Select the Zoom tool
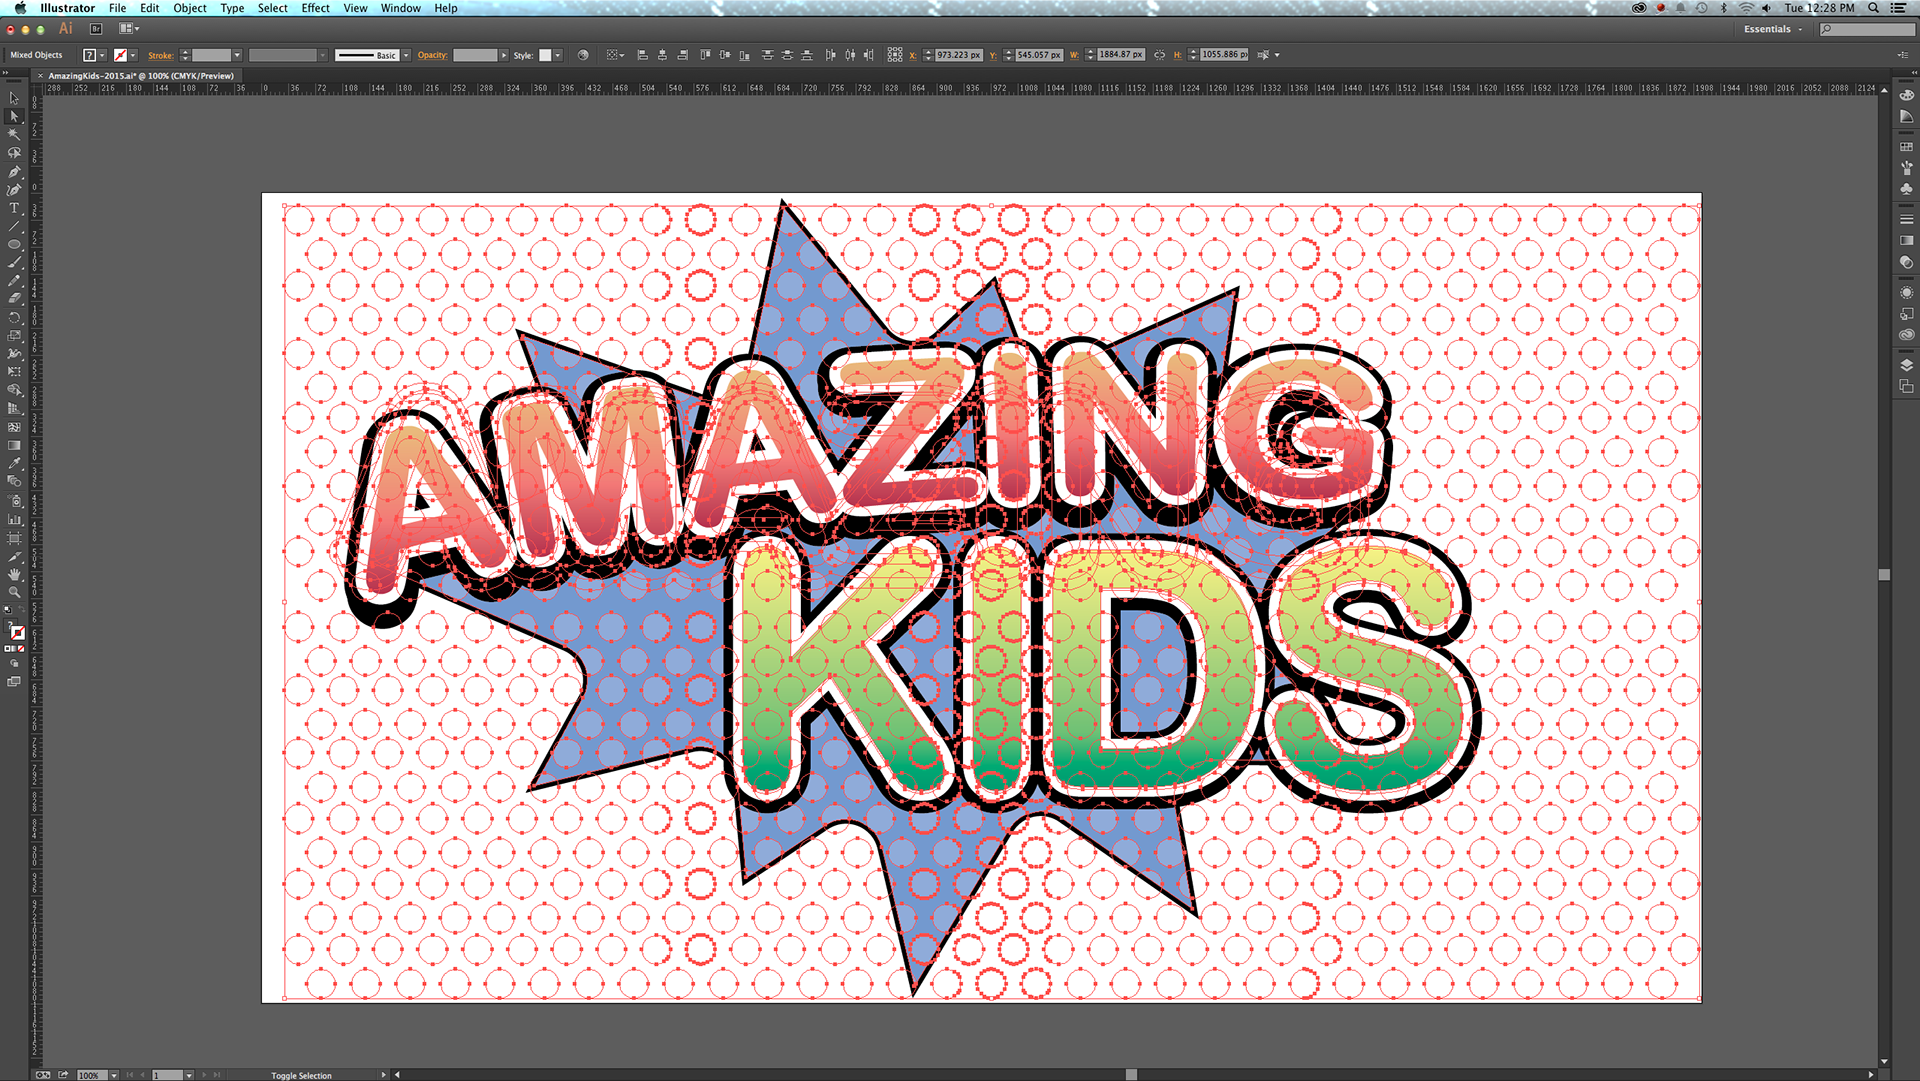The image size is (1920, 1081). pos(14,592)
